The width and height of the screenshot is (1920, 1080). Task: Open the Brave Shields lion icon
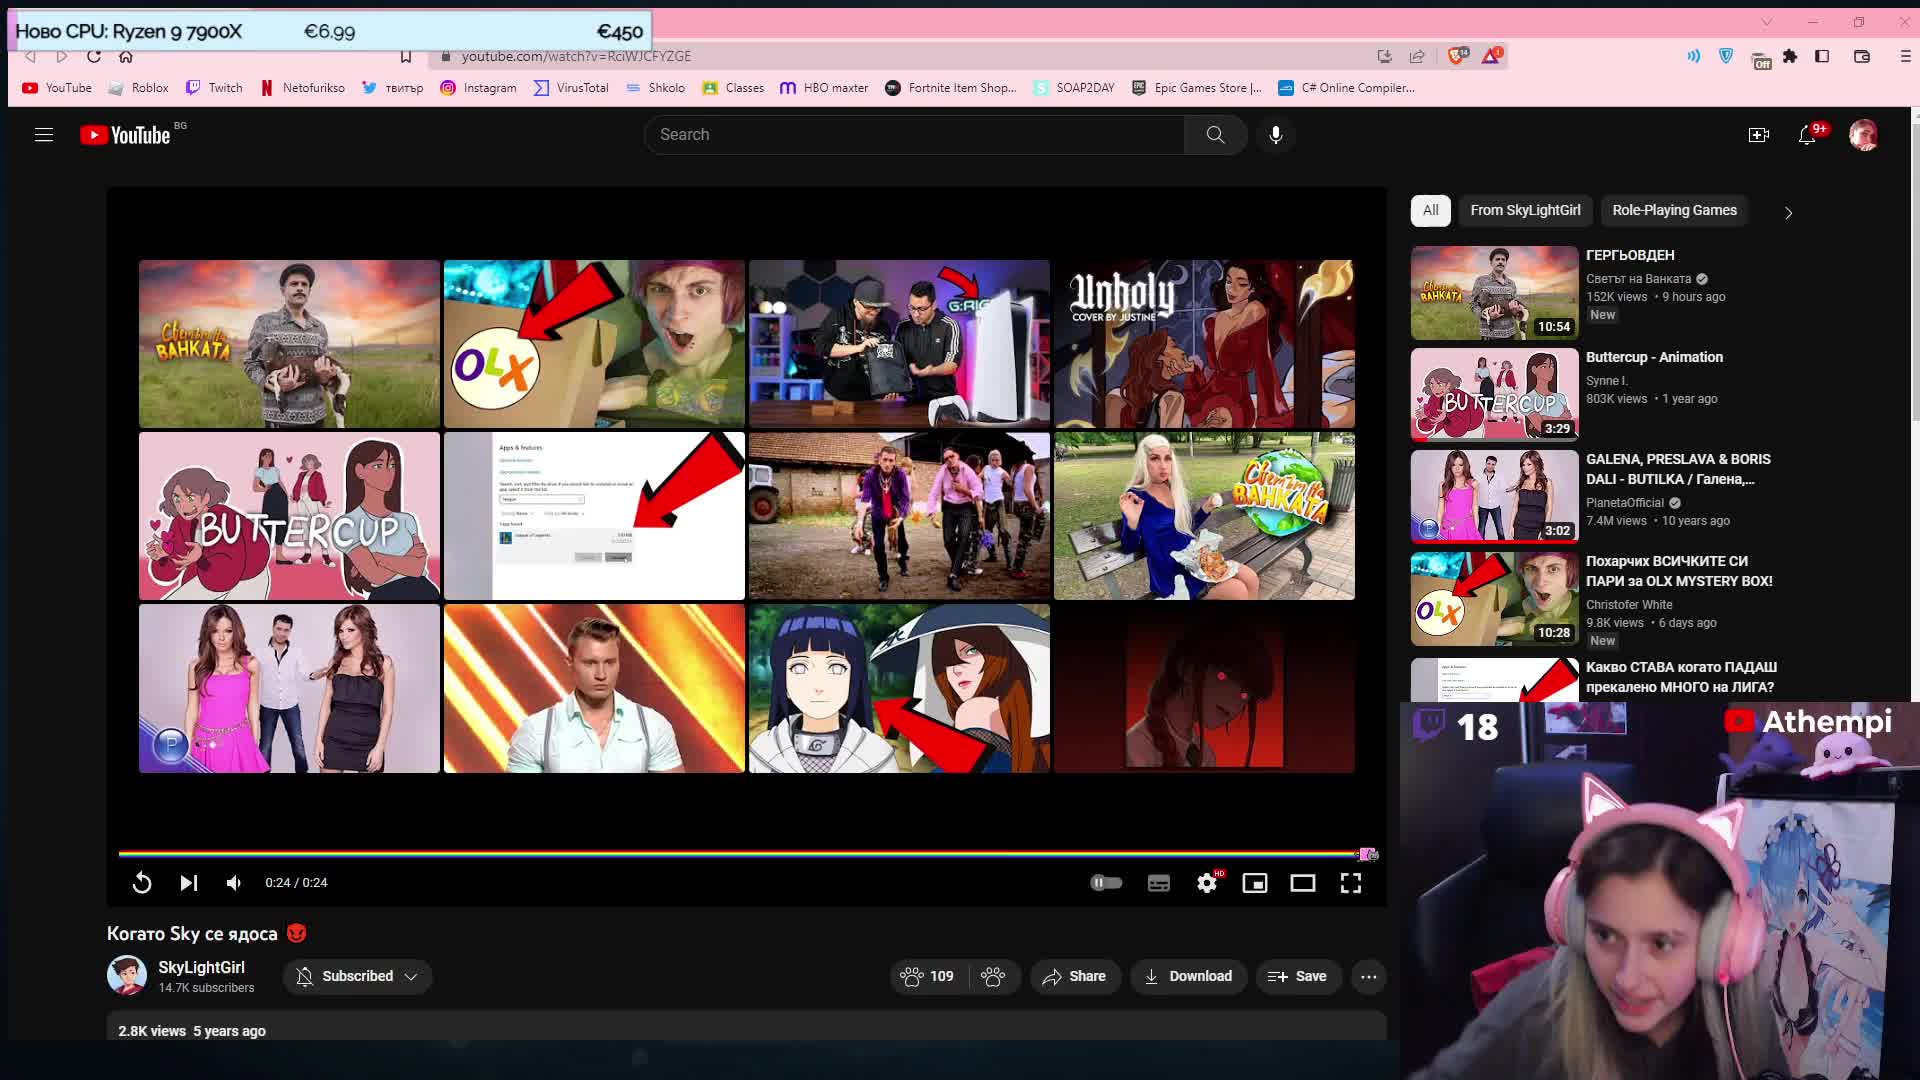click(x=1457, y=56)
